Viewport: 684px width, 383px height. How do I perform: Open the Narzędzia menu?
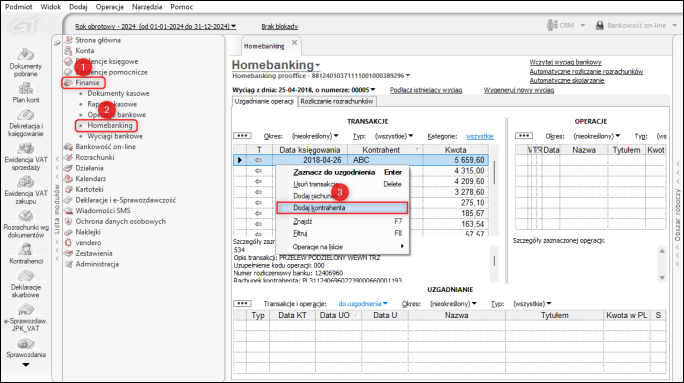coord(147,7)
